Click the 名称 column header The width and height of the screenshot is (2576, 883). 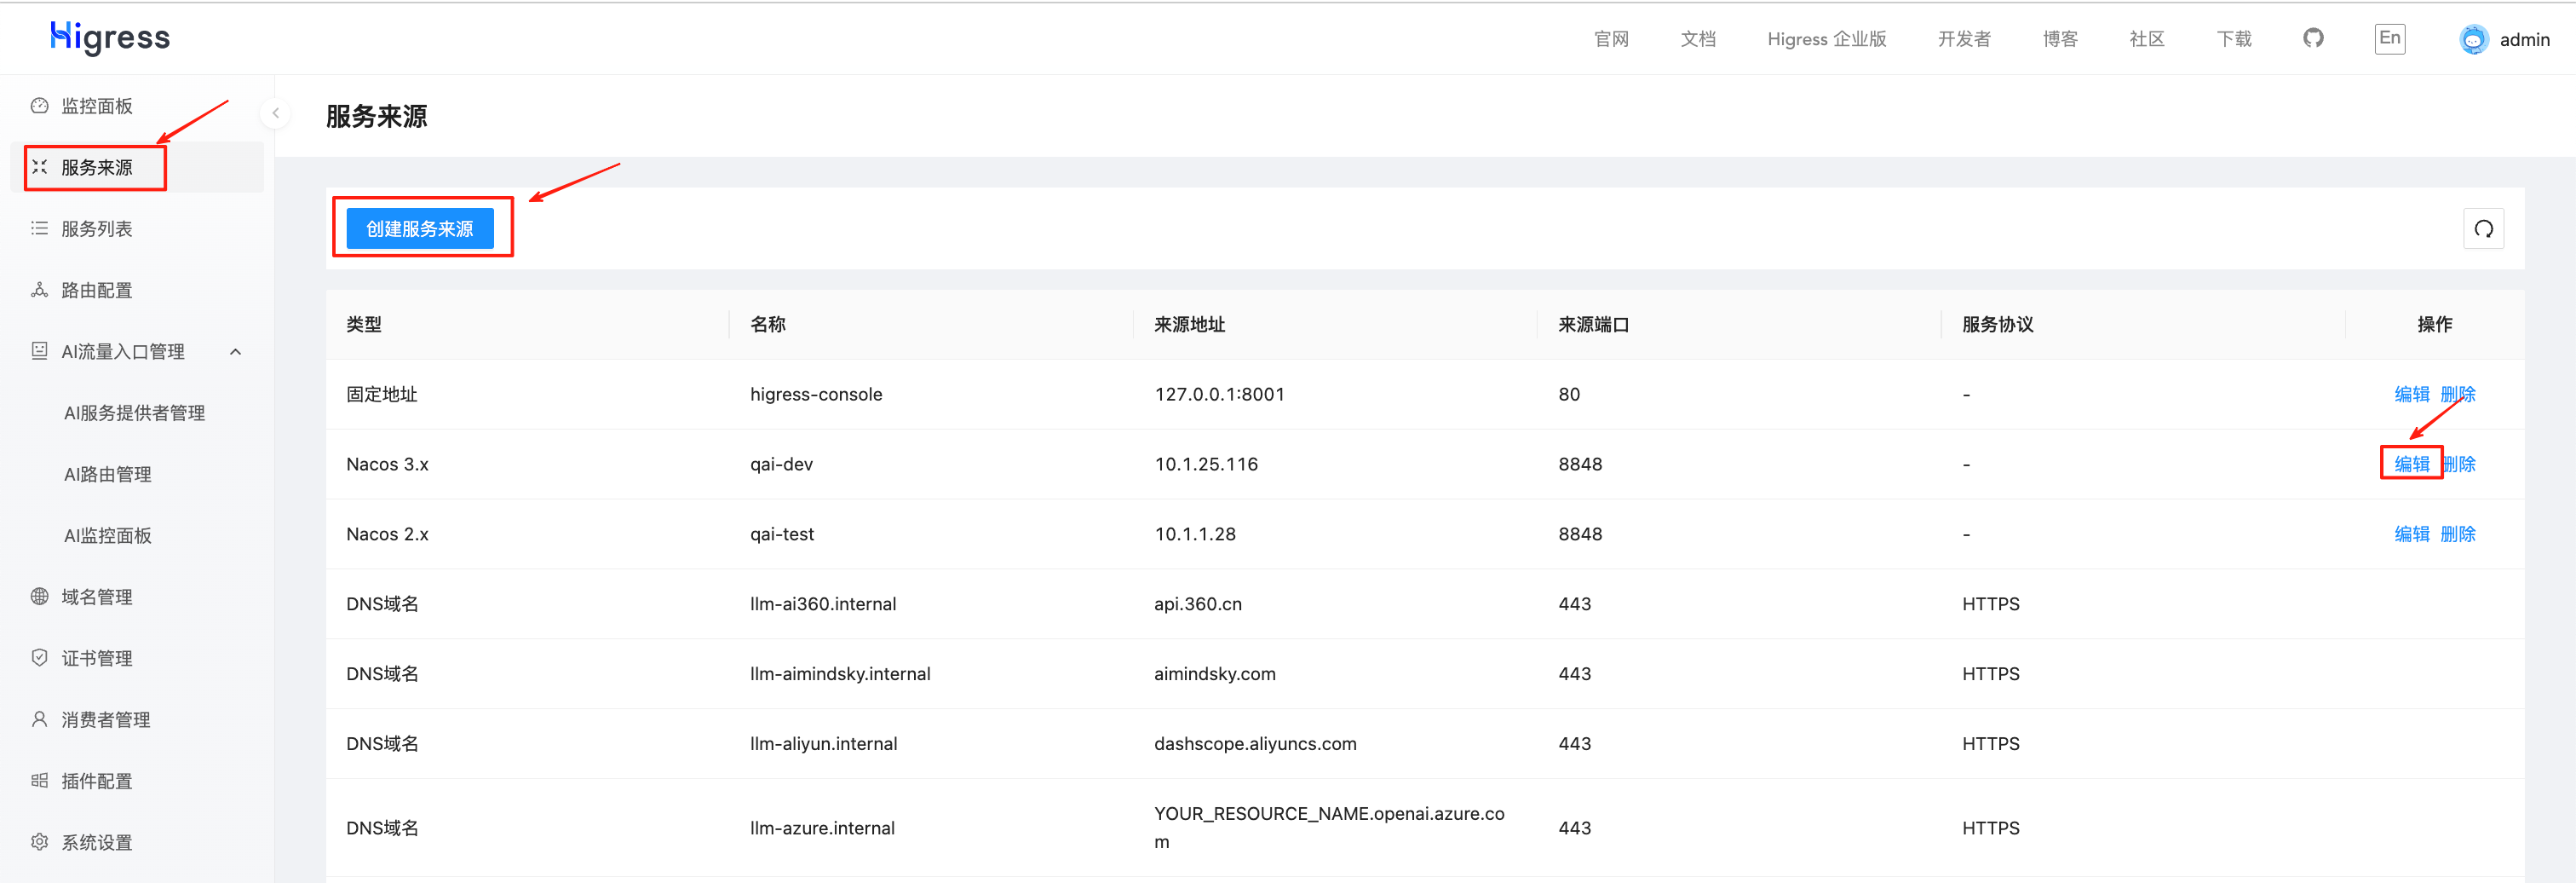click(x=768, y=324)
